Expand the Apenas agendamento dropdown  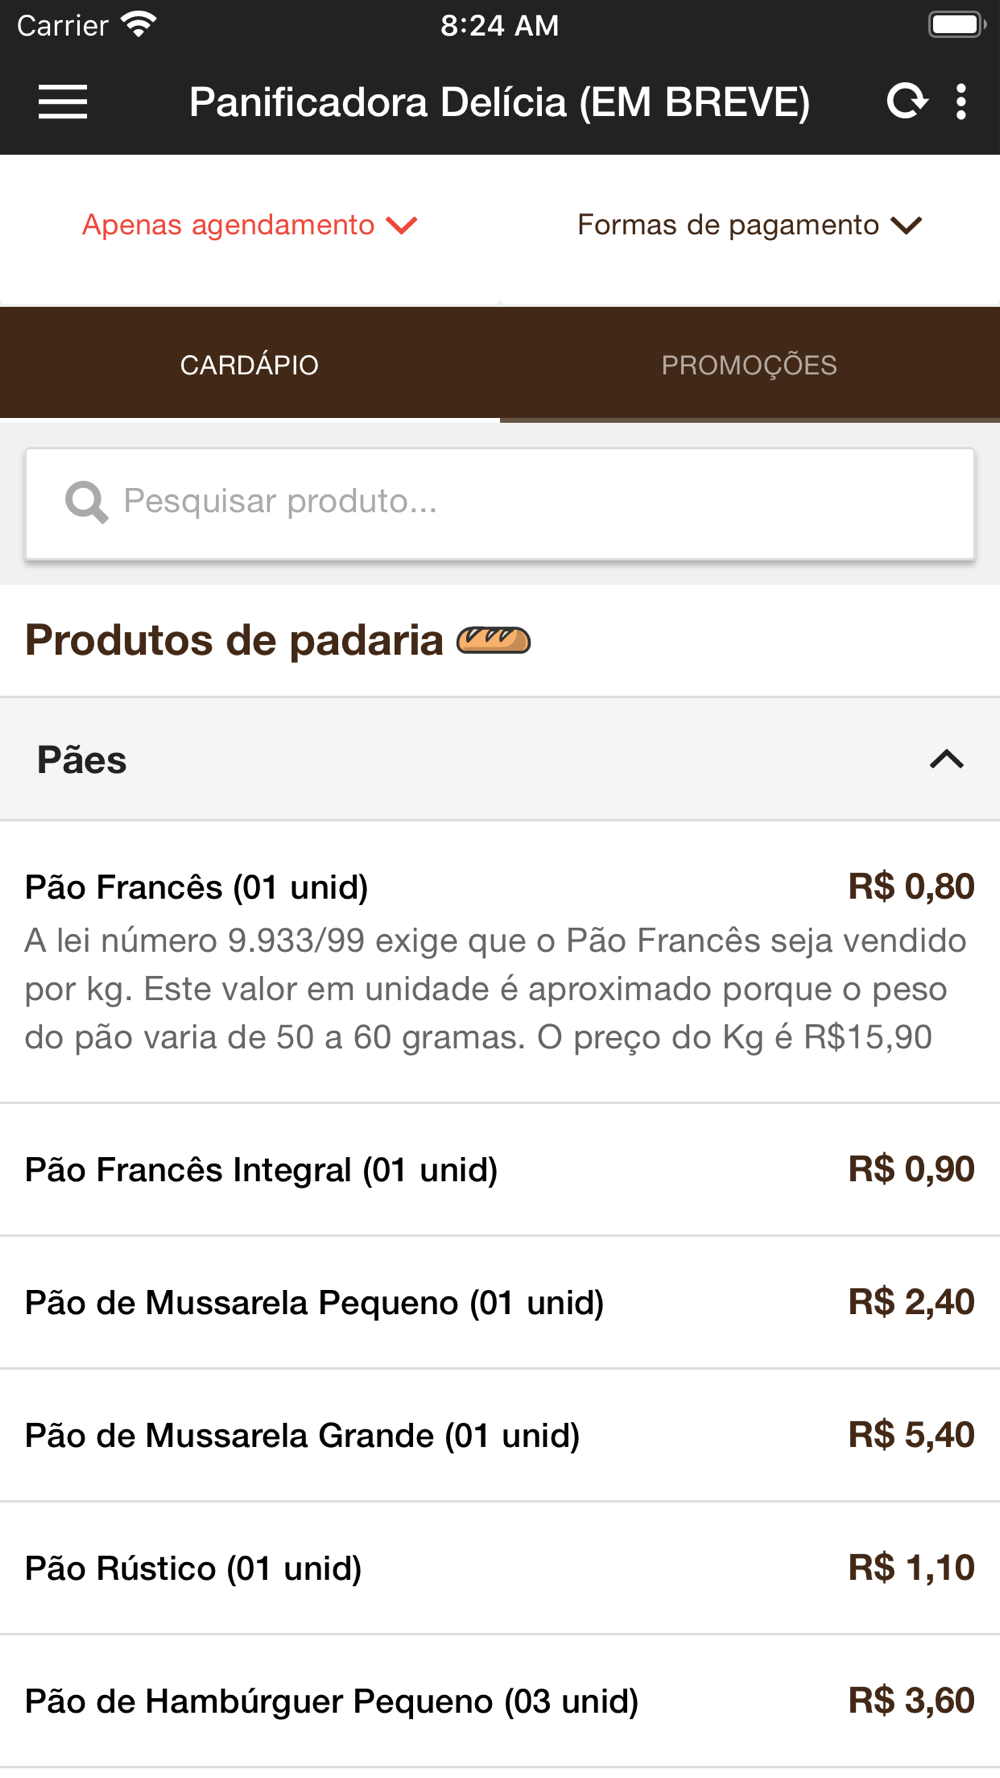click(x=250, y=225)
